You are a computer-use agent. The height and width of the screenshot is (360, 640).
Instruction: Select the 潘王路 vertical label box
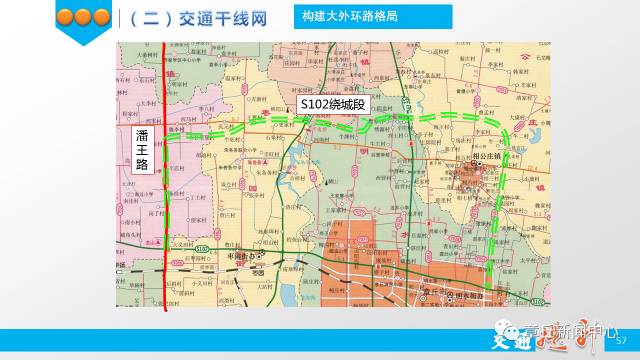coord(142,150)
